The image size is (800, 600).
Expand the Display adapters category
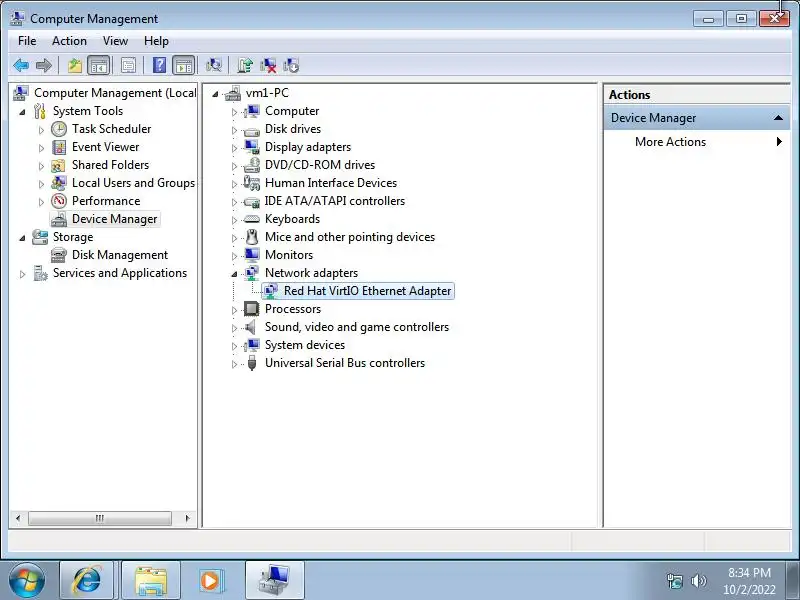point(234,148)
